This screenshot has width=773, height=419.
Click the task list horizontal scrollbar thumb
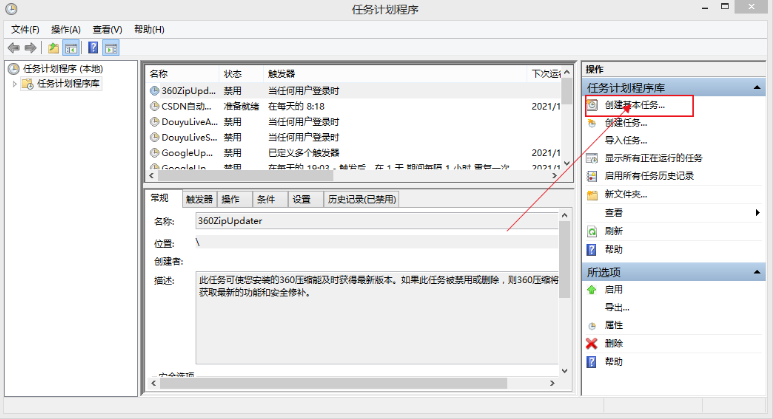(x=245, y=175)
